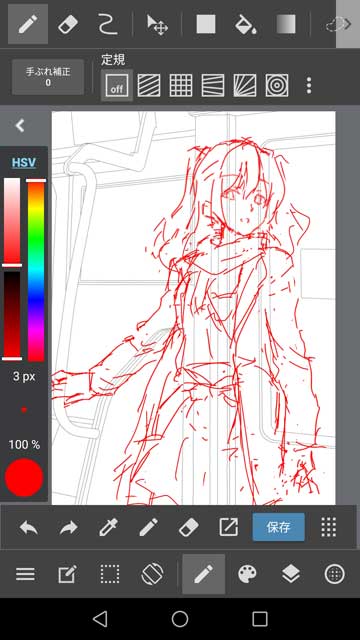This screenshot has height=640, width=360.
Task: Open the selection menu with dashed square
Action: (x=110, y=574)
